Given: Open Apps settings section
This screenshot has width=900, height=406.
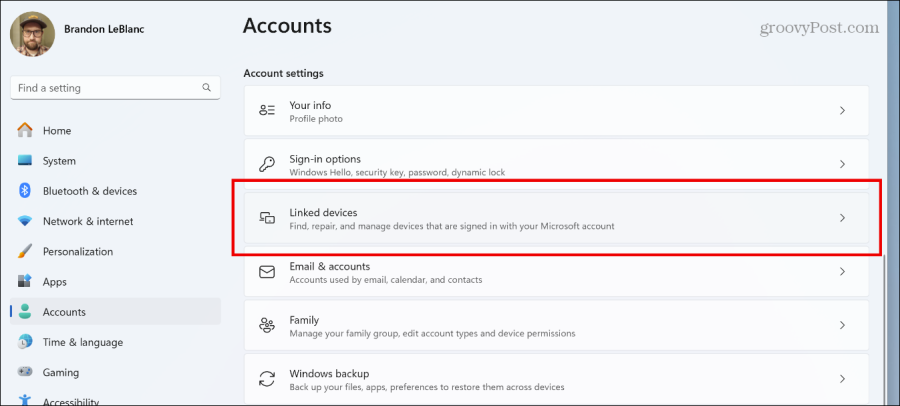Looking at the screenshot, I should click(x=115, y=282).
